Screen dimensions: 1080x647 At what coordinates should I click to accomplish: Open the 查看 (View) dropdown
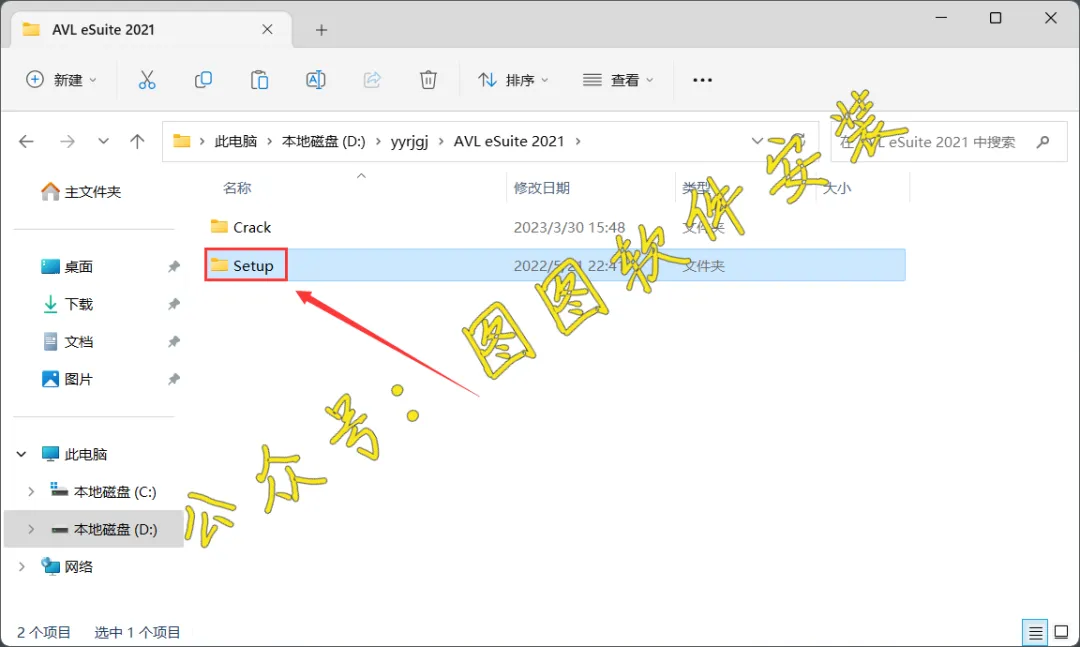618,80
